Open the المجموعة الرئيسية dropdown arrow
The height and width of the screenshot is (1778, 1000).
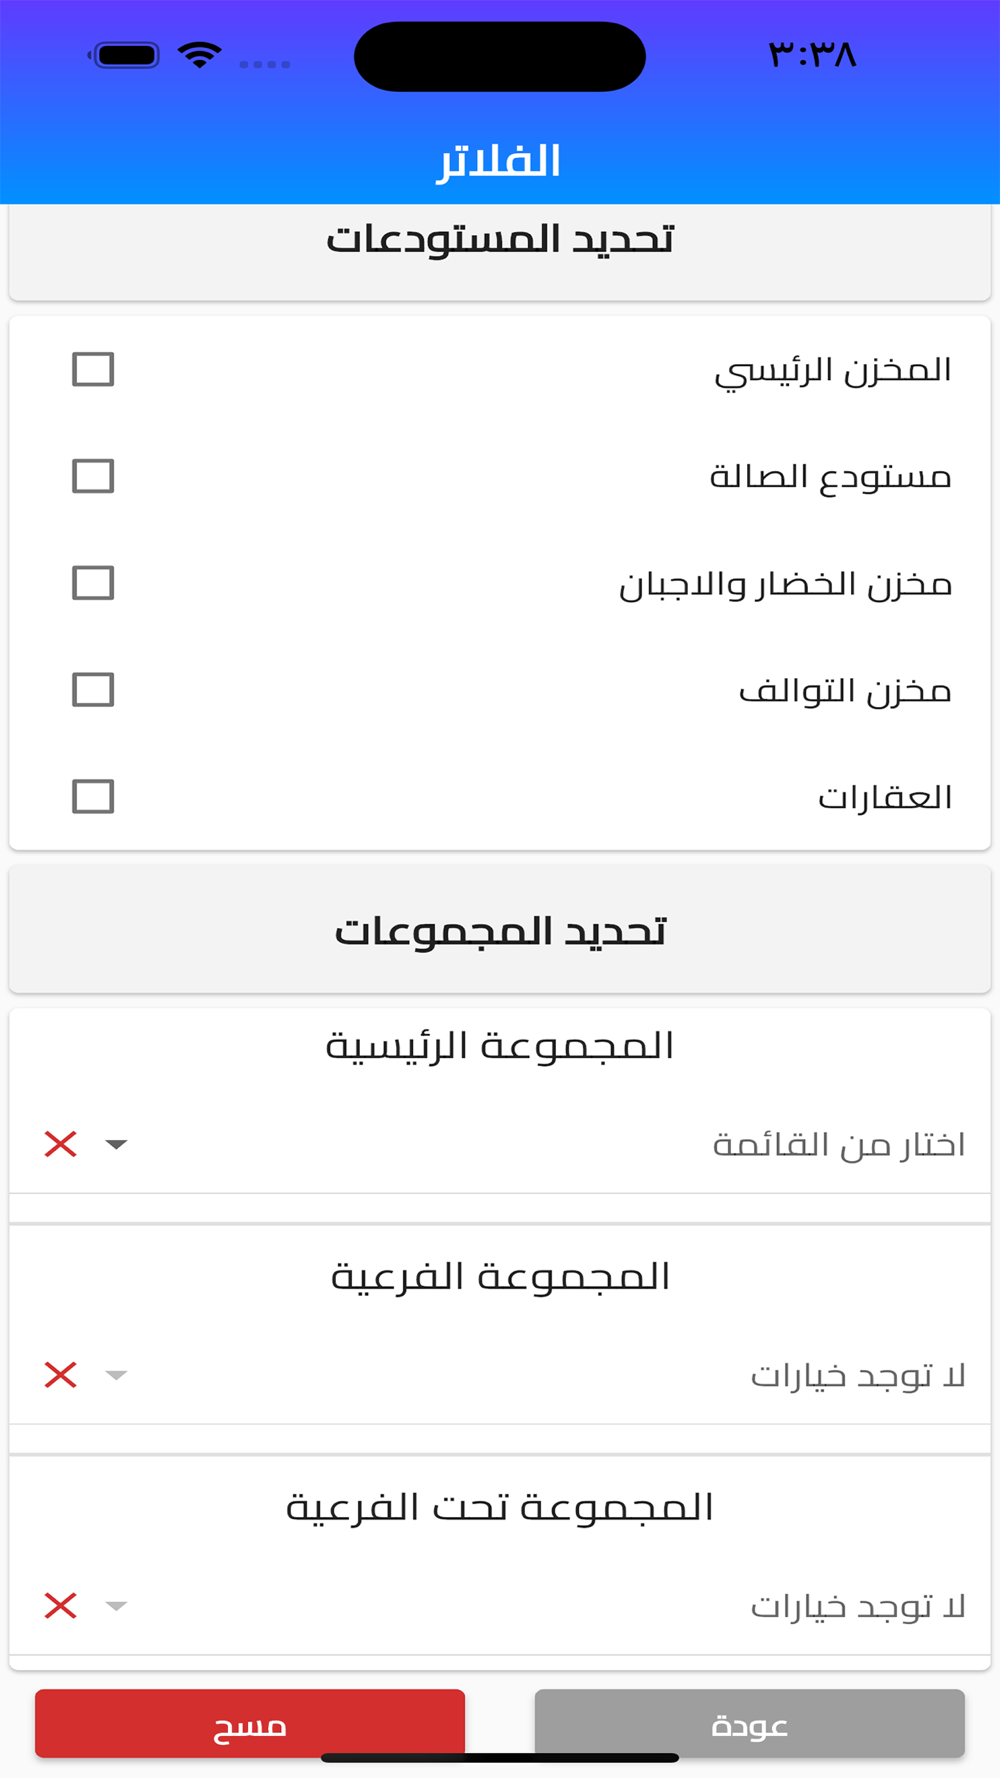(116, 1144)
